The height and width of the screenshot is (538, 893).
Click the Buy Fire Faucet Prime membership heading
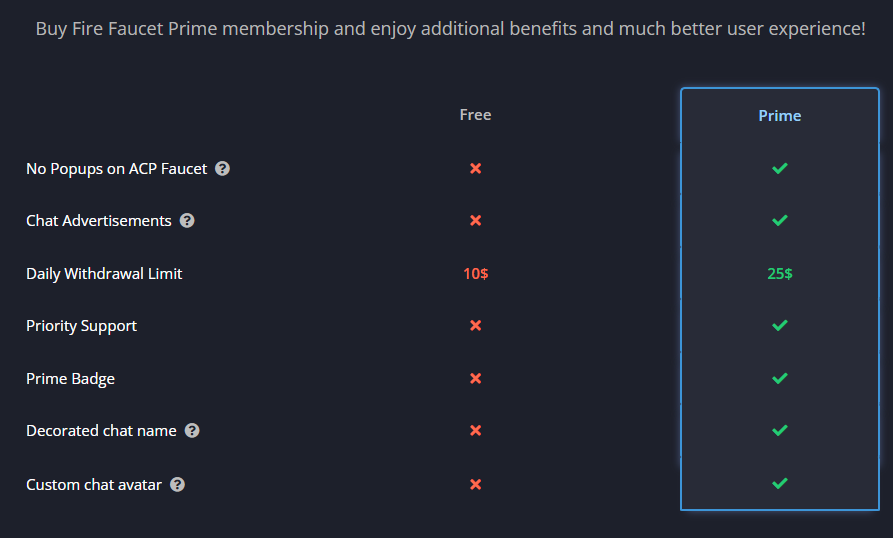point(450,28)
